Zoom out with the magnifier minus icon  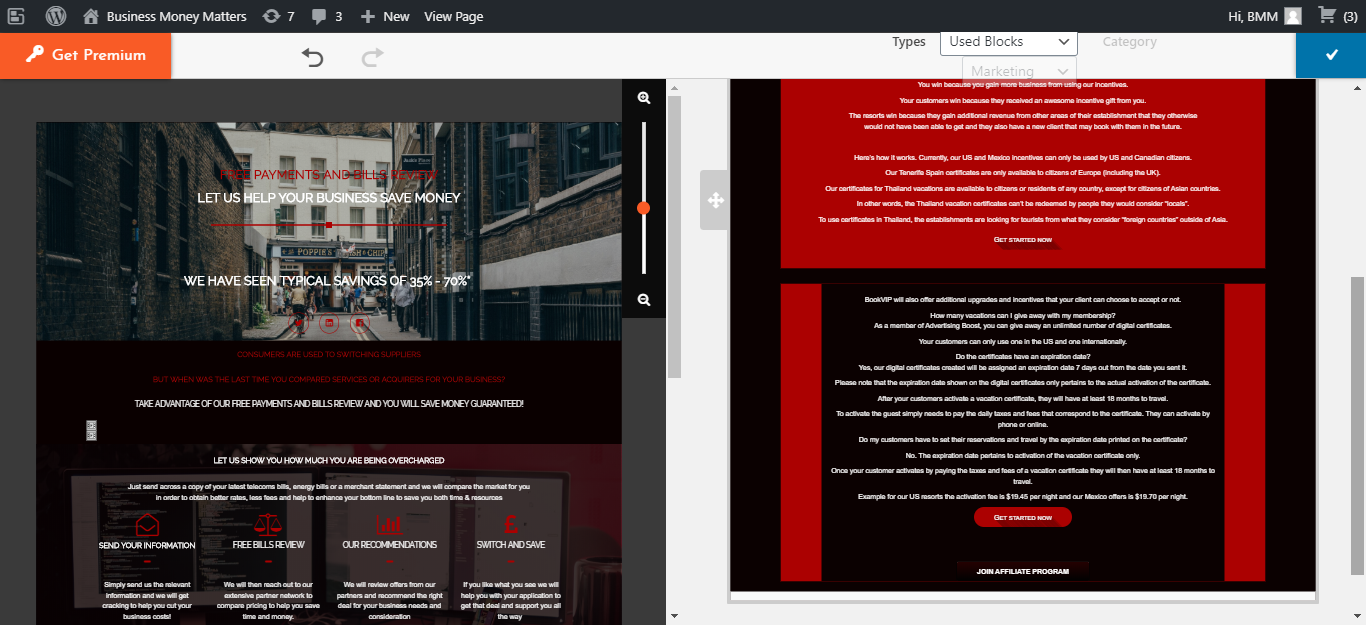coord(644,300)
